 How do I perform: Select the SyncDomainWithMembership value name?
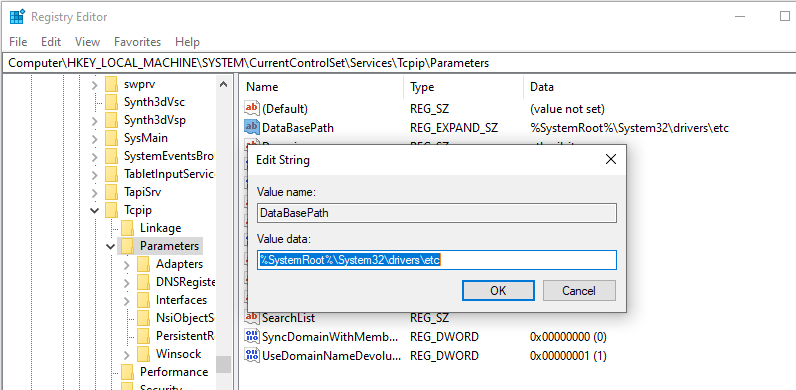[329, 336]
